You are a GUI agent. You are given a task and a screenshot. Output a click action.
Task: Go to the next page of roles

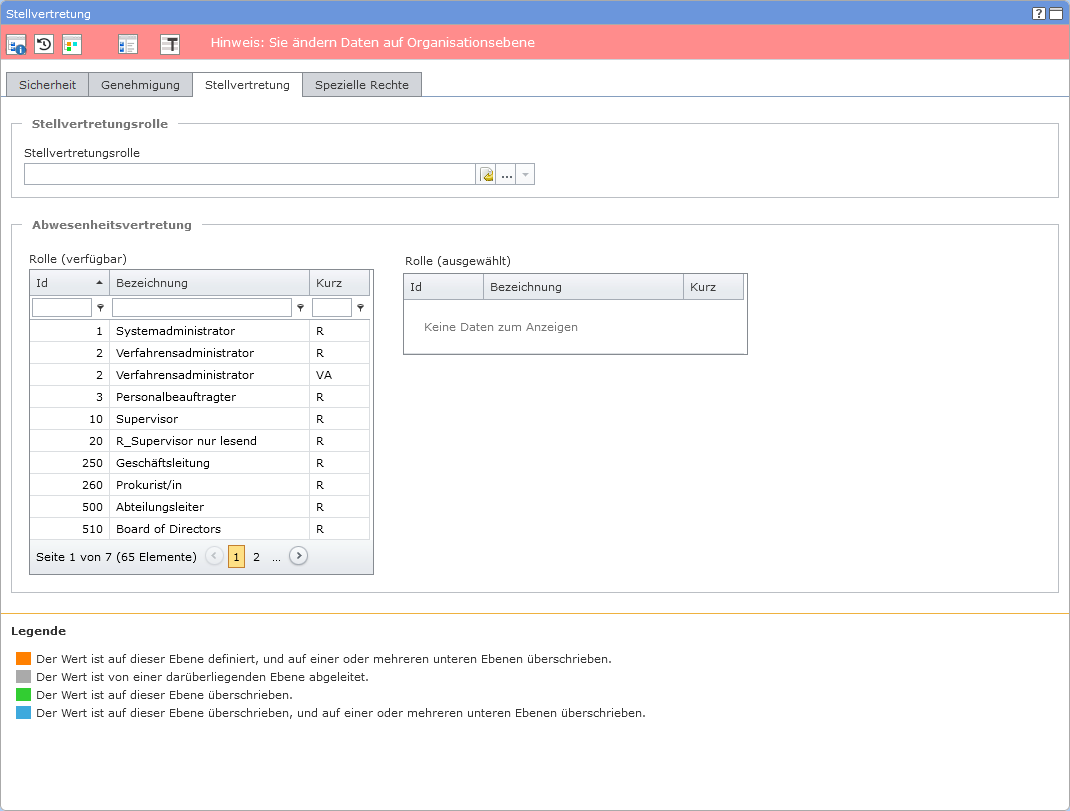click(298, 556)
